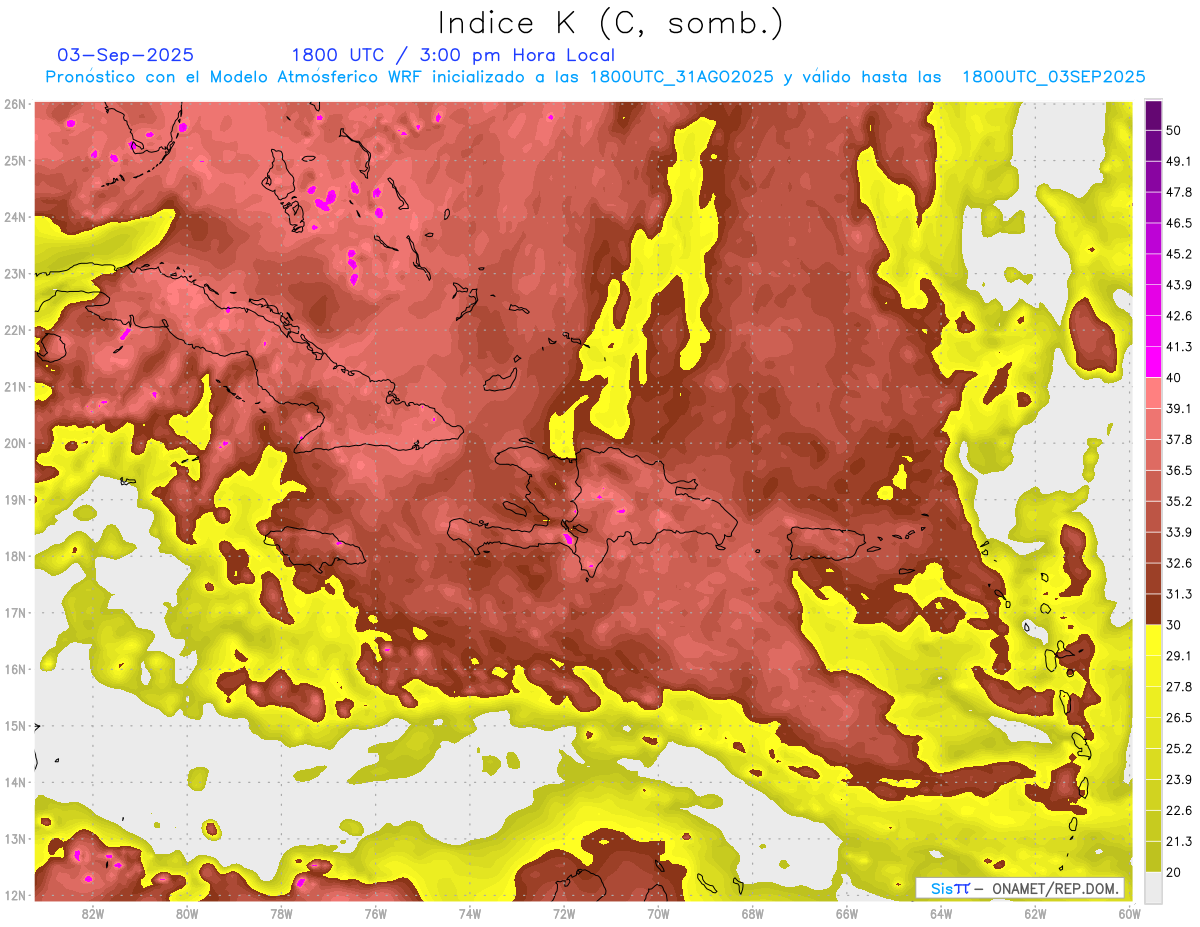Viewport: 1200px width, 927px height.
Task: Click the "Pronóstico con el Modelo Atmosférico WRF" line
Action: [596, 77]
